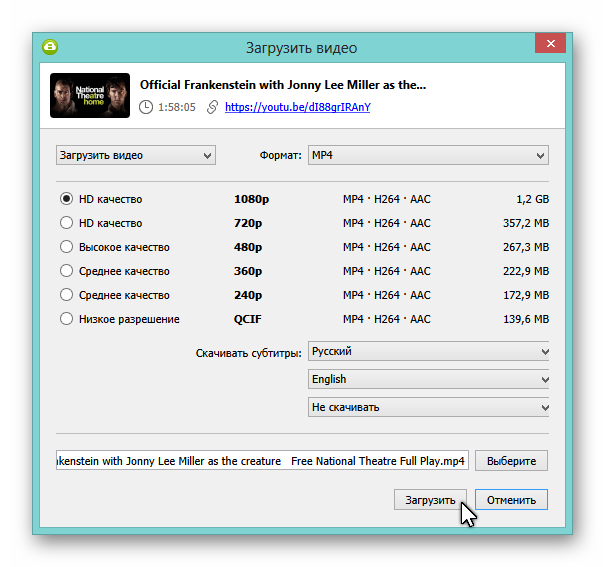Image resolution: width=605 pixels, height=567 pixels.
Task: Click the green app icon in title bar
Action: 50,47
